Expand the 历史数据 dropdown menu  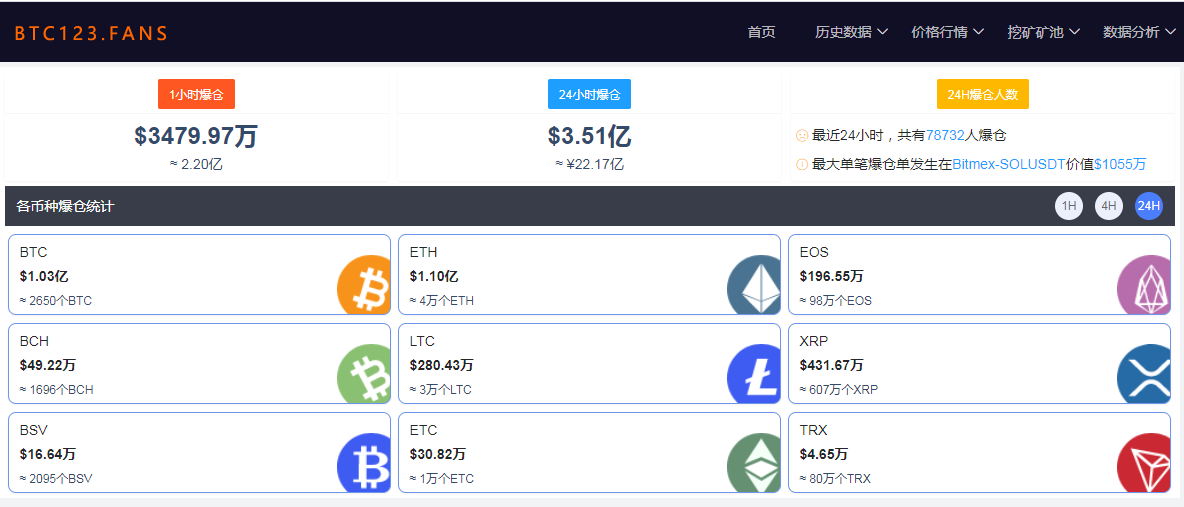851,32
